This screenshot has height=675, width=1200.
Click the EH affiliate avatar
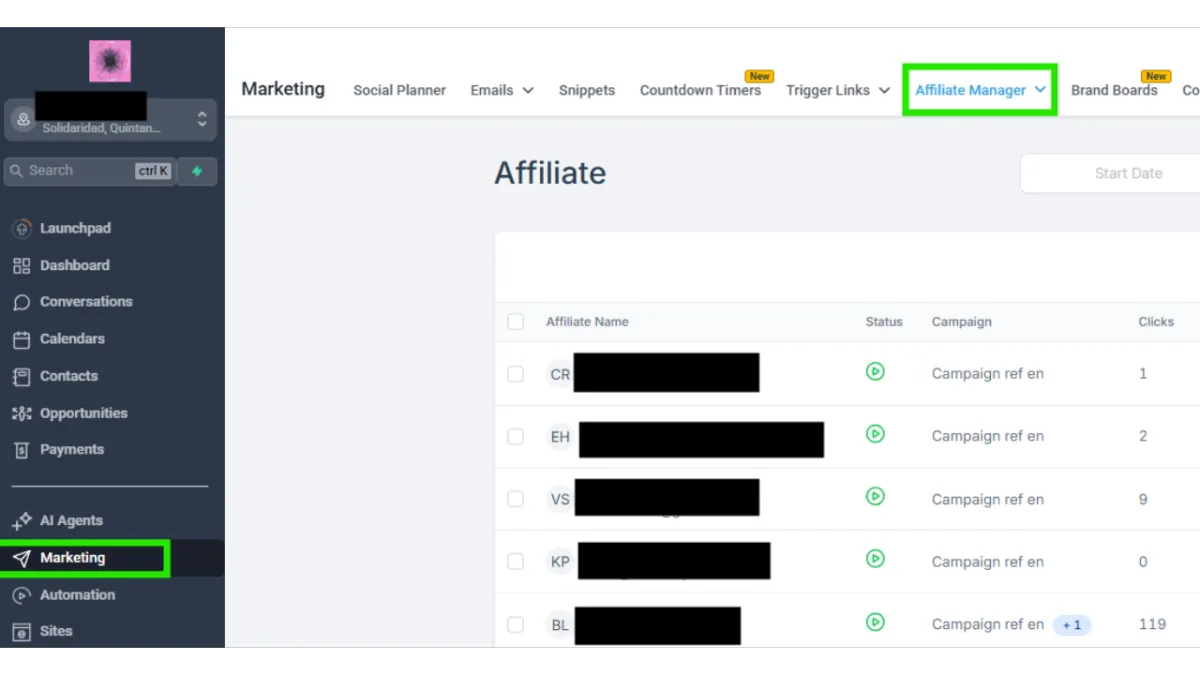click(560, 437)
